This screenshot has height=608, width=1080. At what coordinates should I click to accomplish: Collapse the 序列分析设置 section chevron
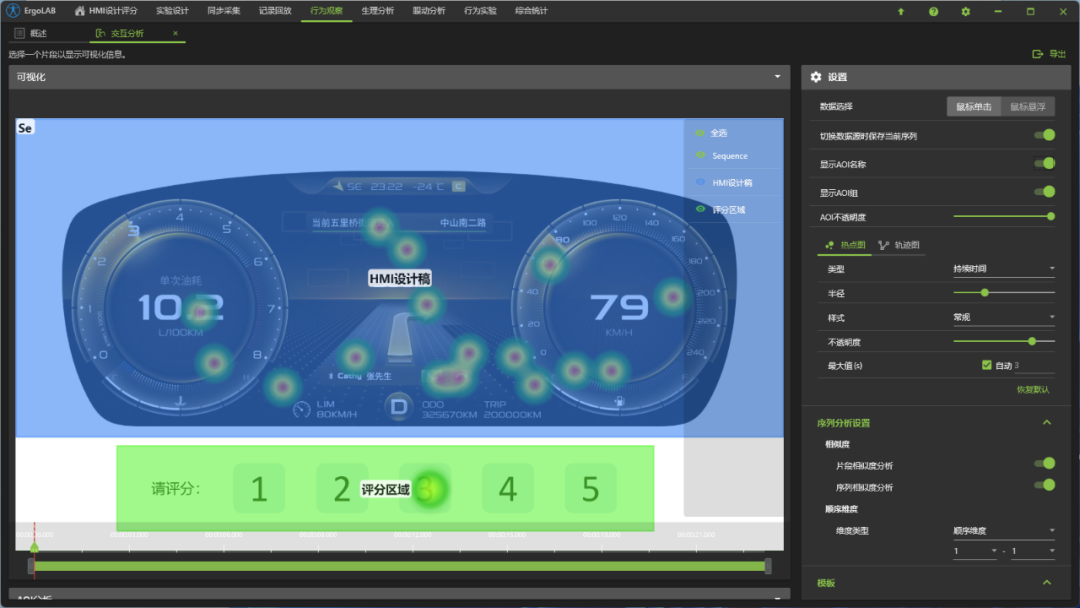tap(1047, 422)
